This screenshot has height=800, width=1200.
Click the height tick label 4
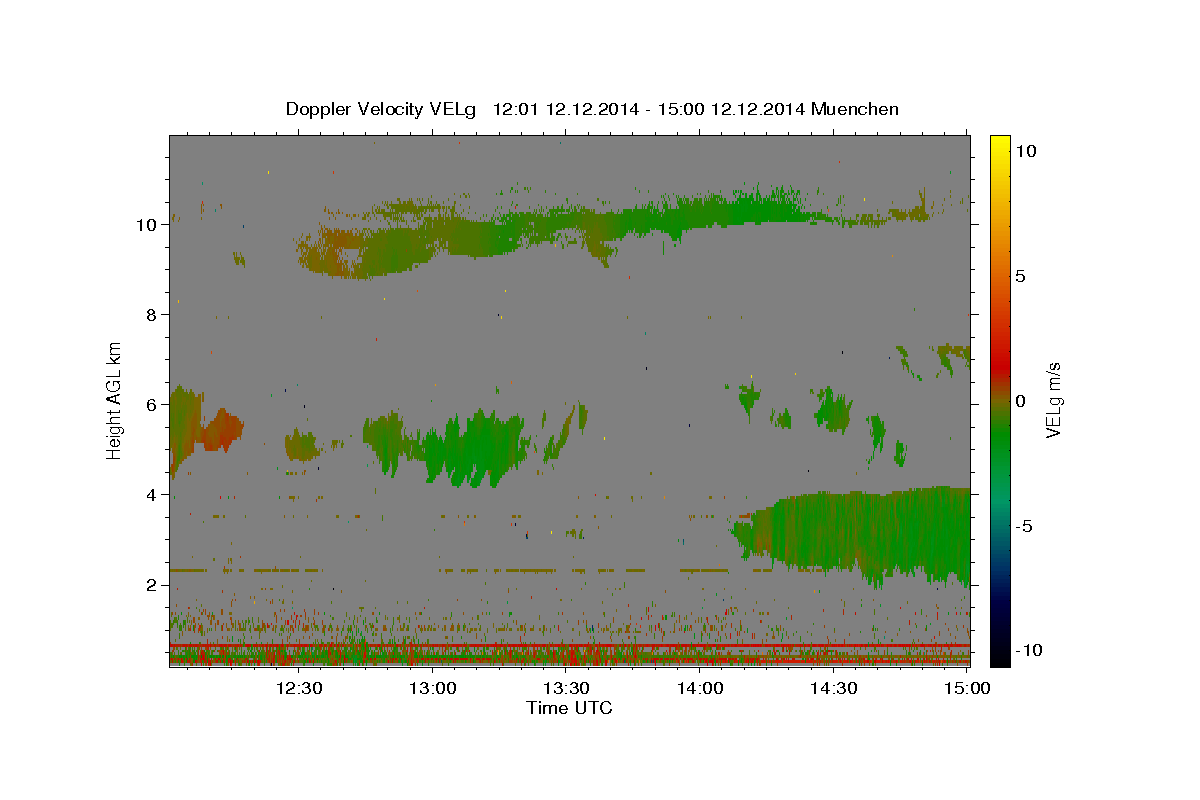pyautogui.click(x=152, y=495)
